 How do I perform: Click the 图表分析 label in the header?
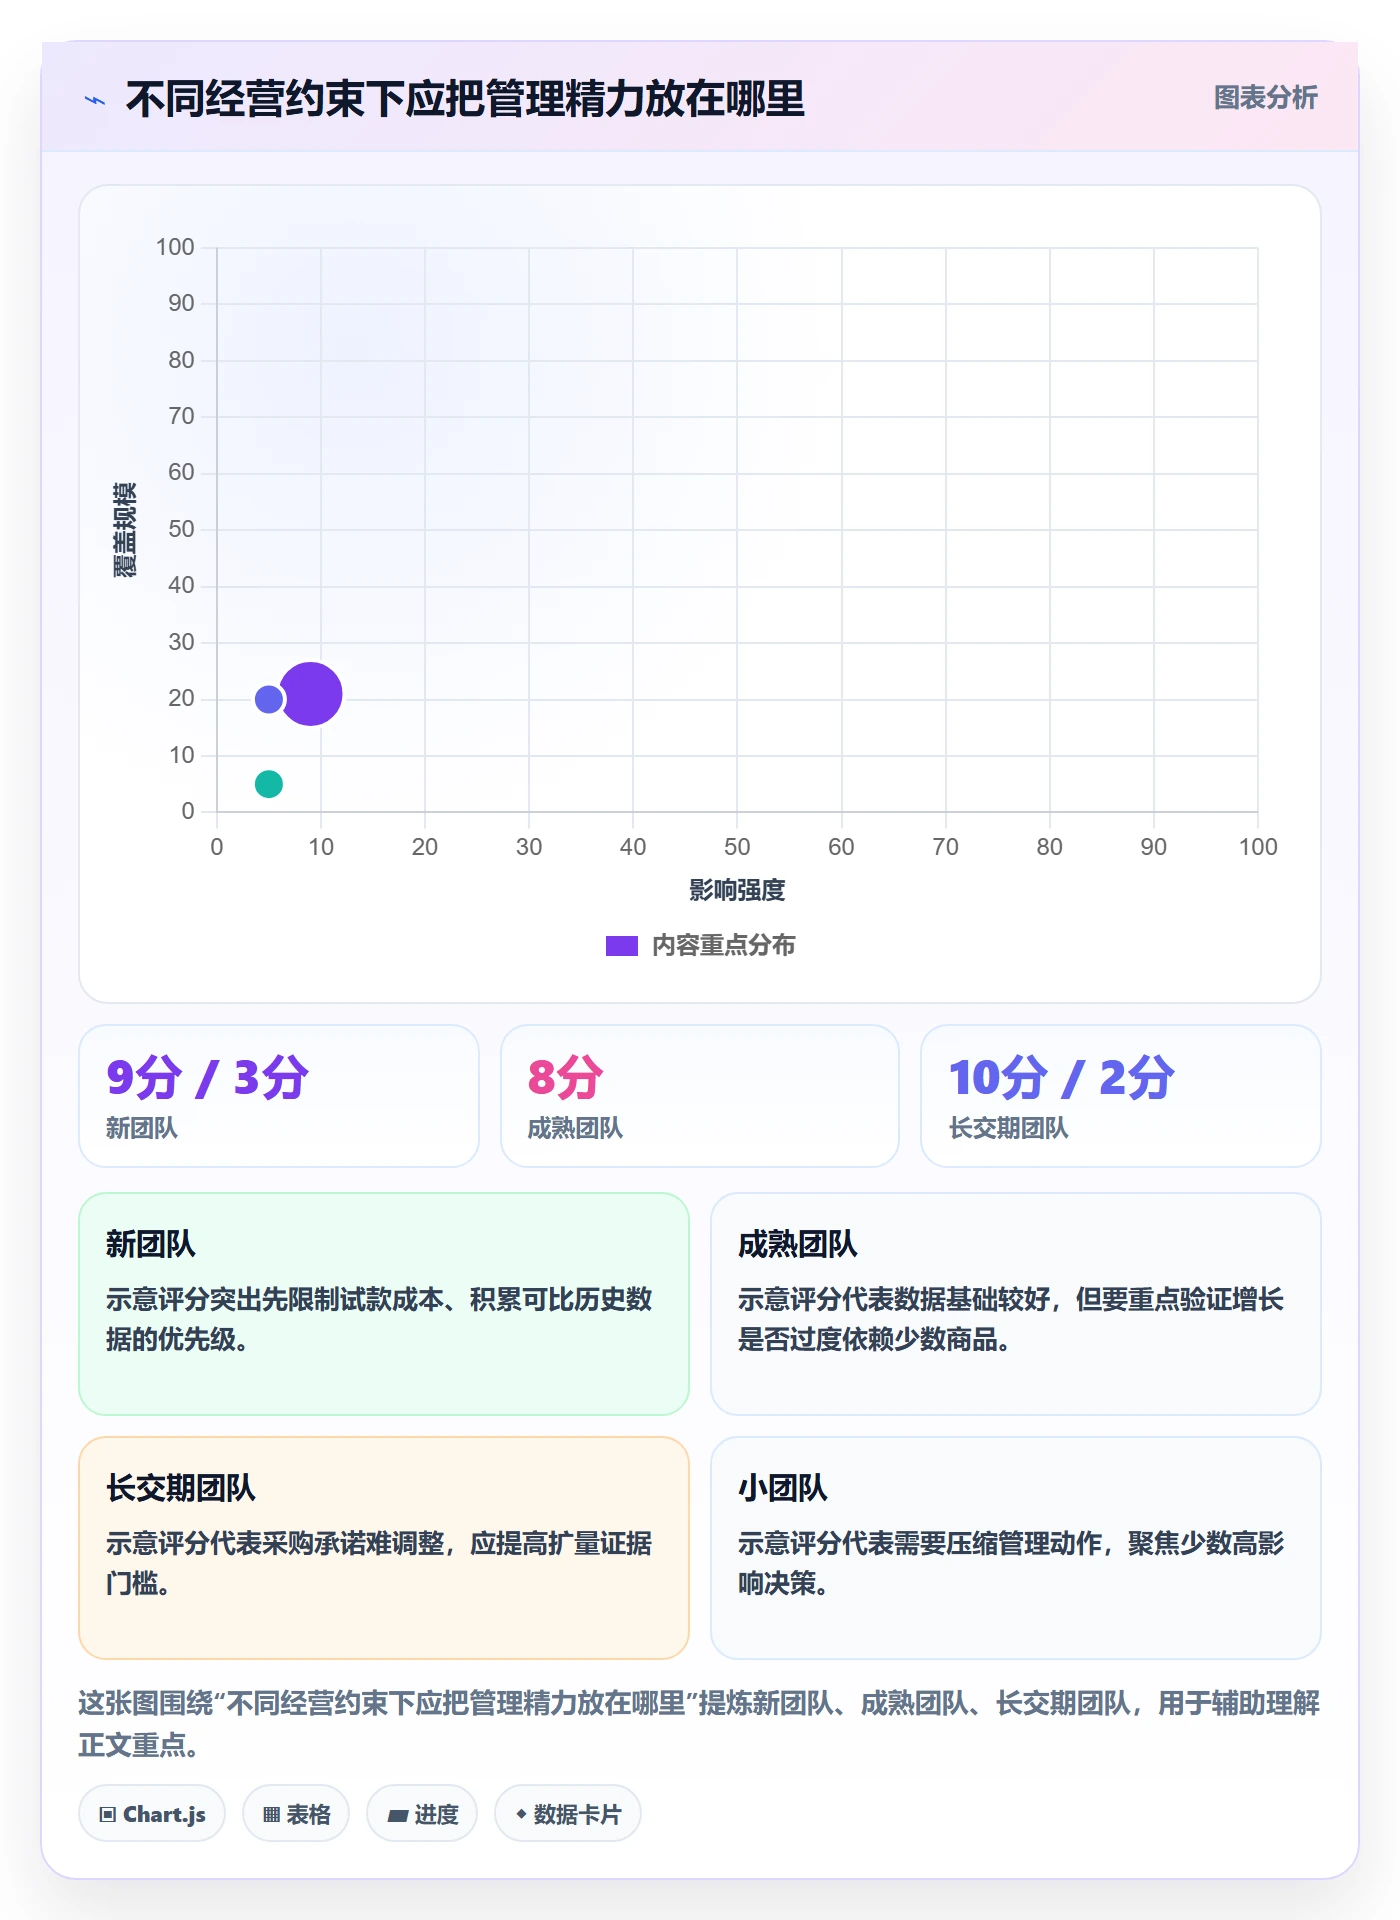click(1265, 98)
